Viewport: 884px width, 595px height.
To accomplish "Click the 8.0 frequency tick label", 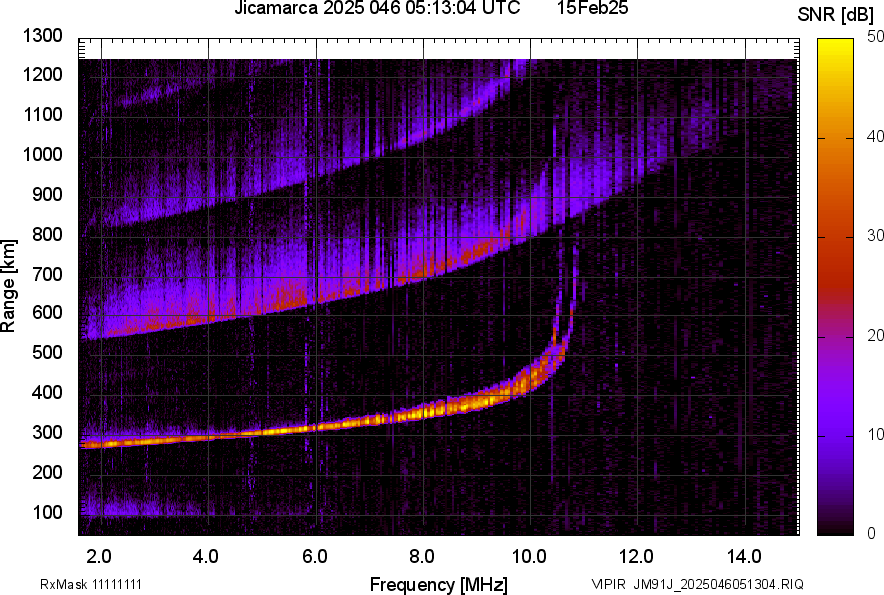I will [422, 555].
